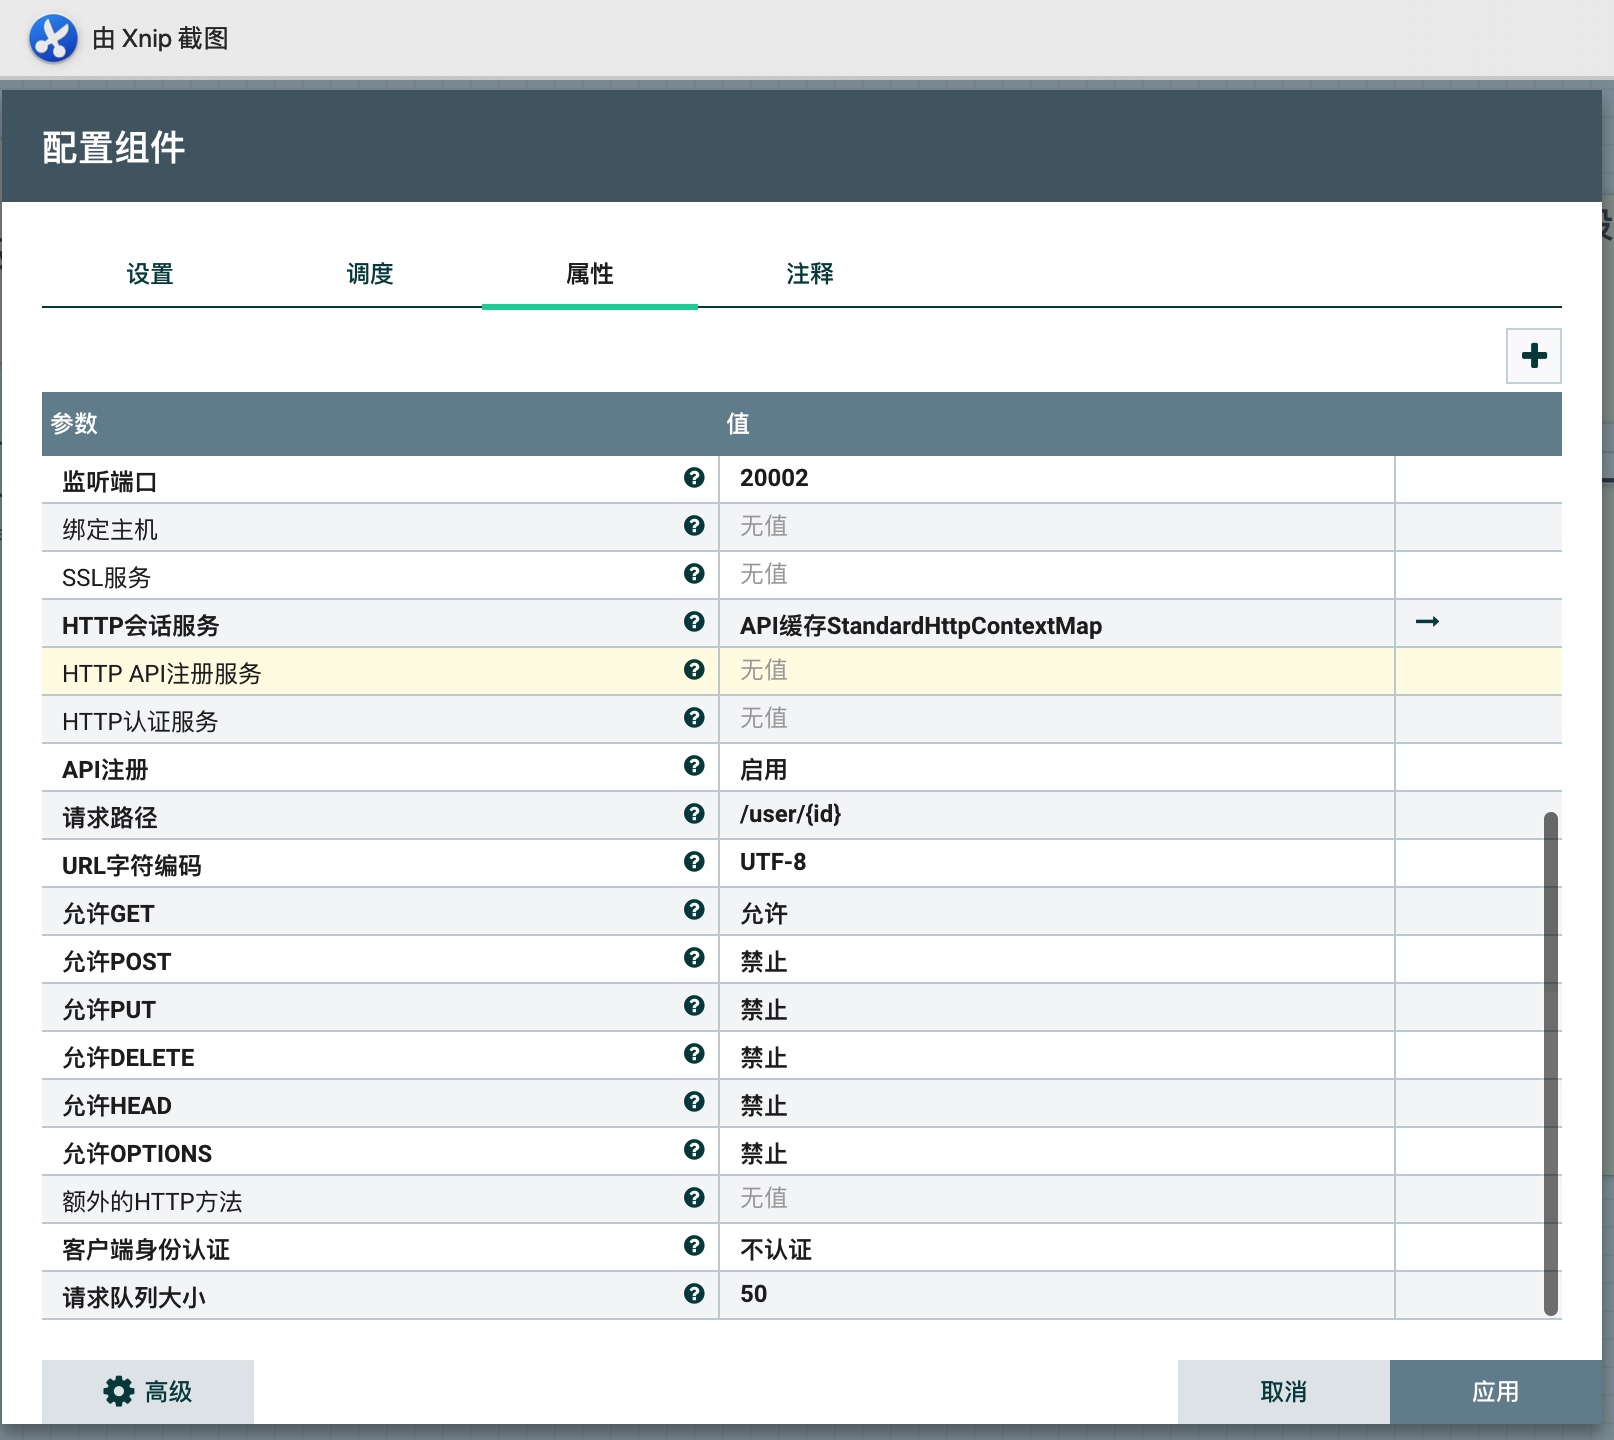This screenshot has width=1614, height=1440.
Task: Click the 取消 button
Action: 1283,1392
